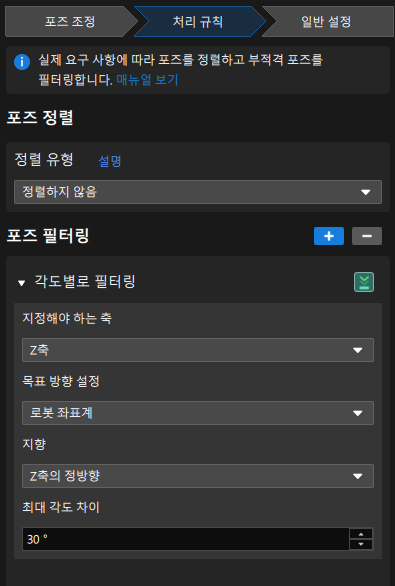Increase 최대 각도 차이 with up arrow
The height and width of the screenshot is (586, 395).
[x=361, y=534]
